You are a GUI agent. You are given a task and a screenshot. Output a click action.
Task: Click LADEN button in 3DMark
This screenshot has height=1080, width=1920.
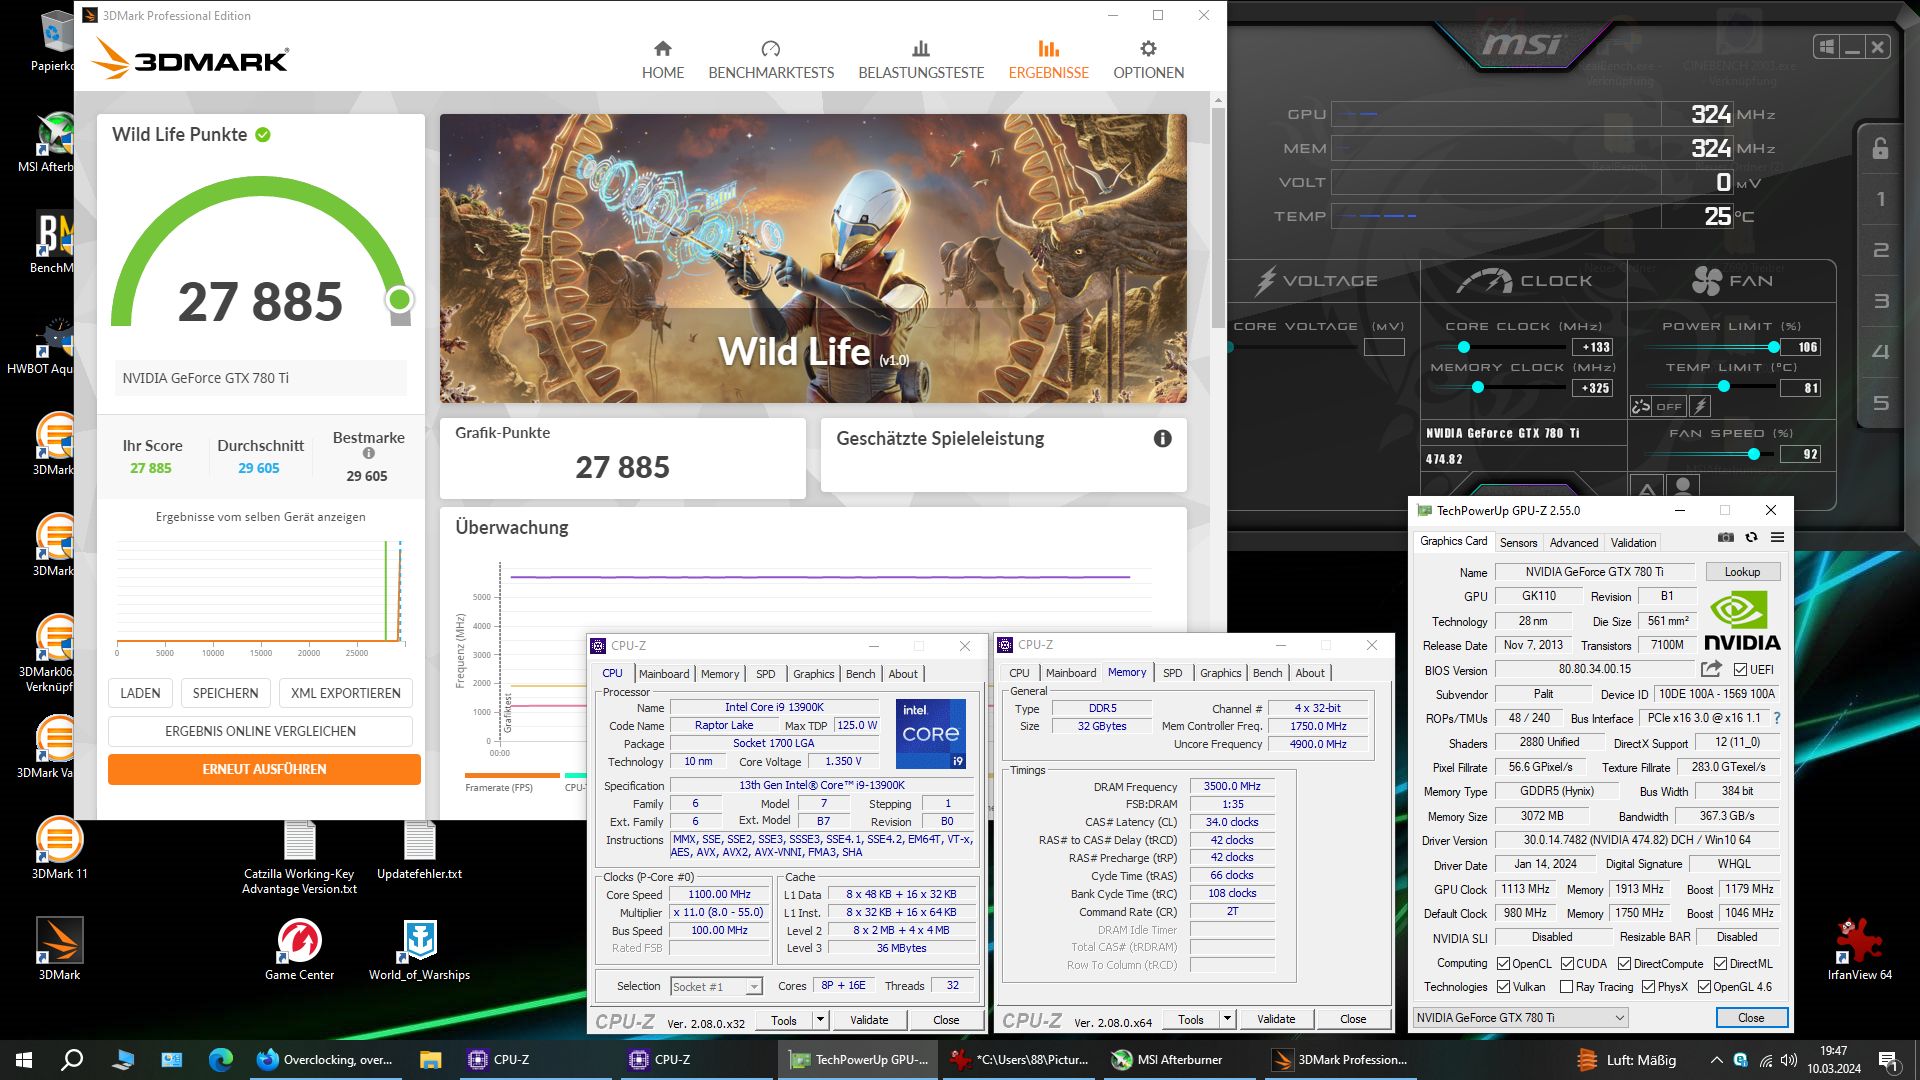[140, 693]
